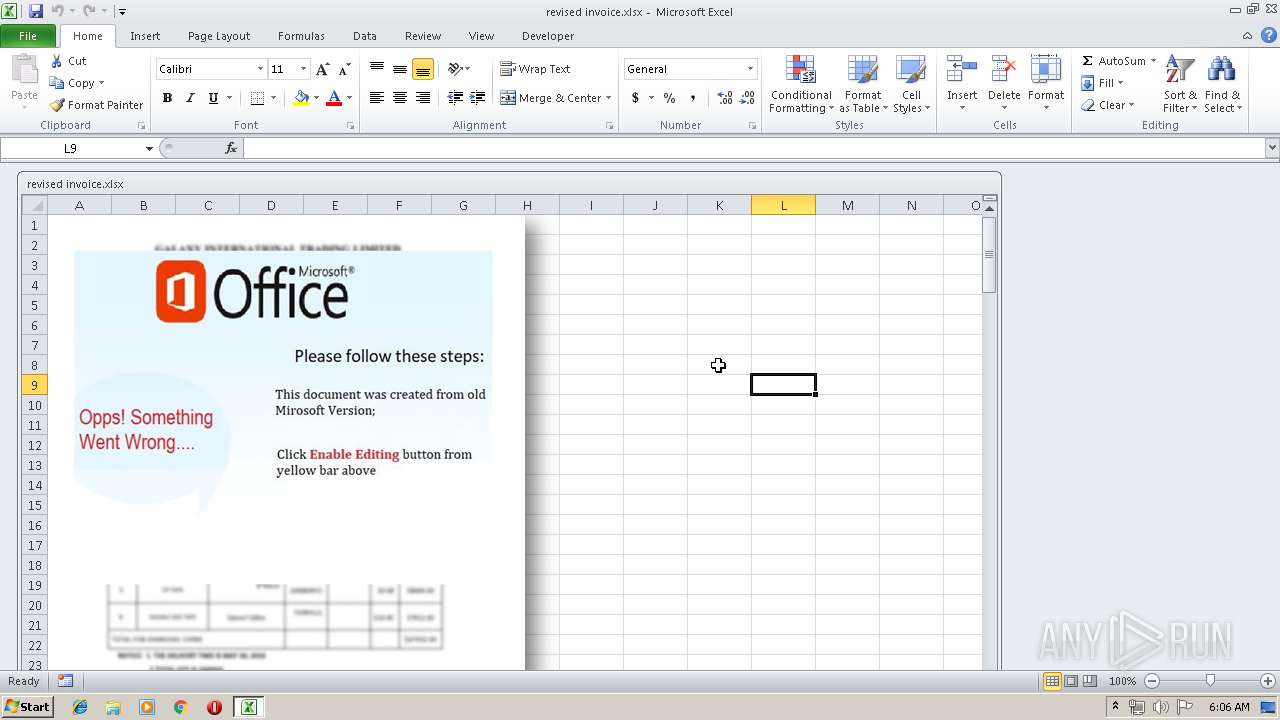Toggle Underline formatting

213,98
